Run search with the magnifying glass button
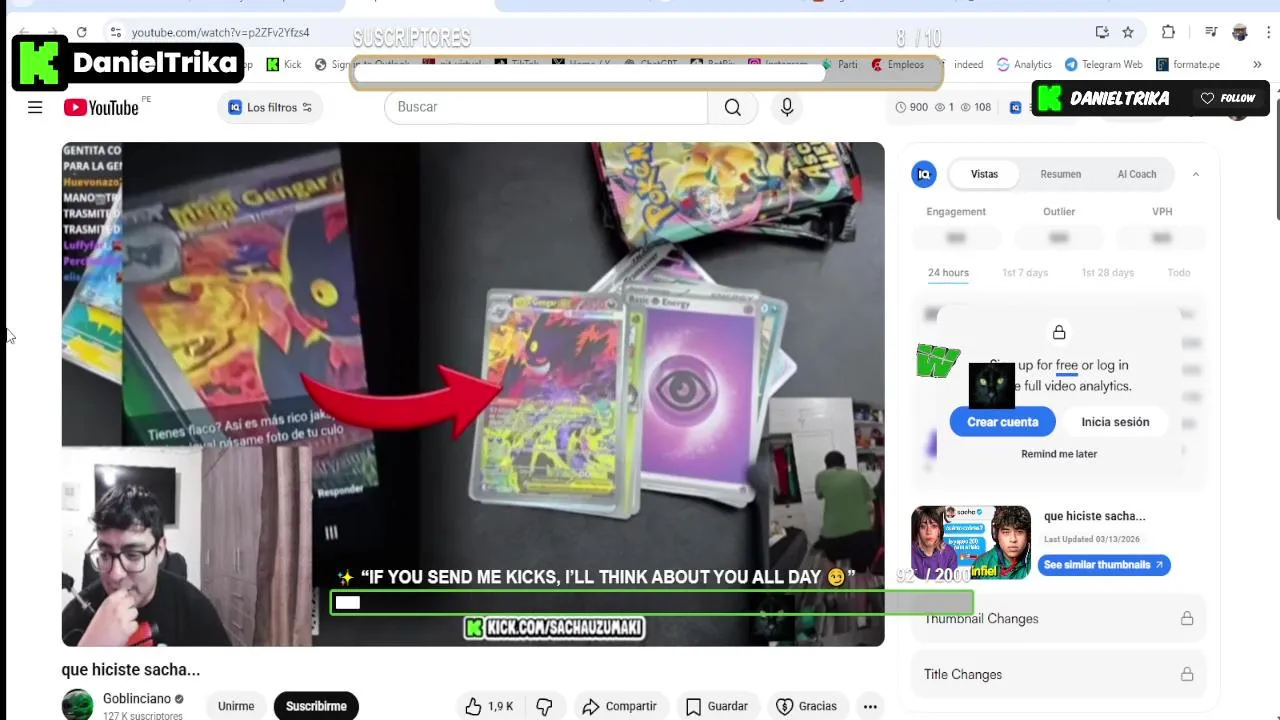 coord(733,107)
